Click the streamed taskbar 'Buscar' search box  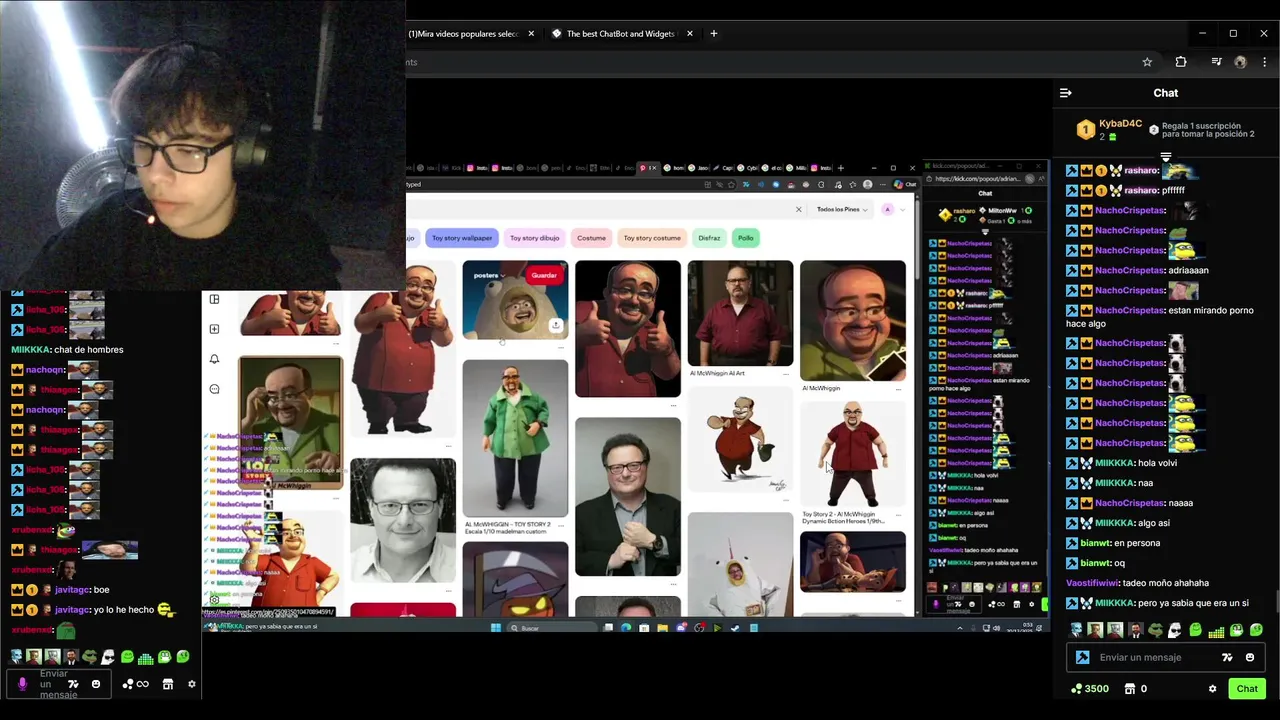553,628
